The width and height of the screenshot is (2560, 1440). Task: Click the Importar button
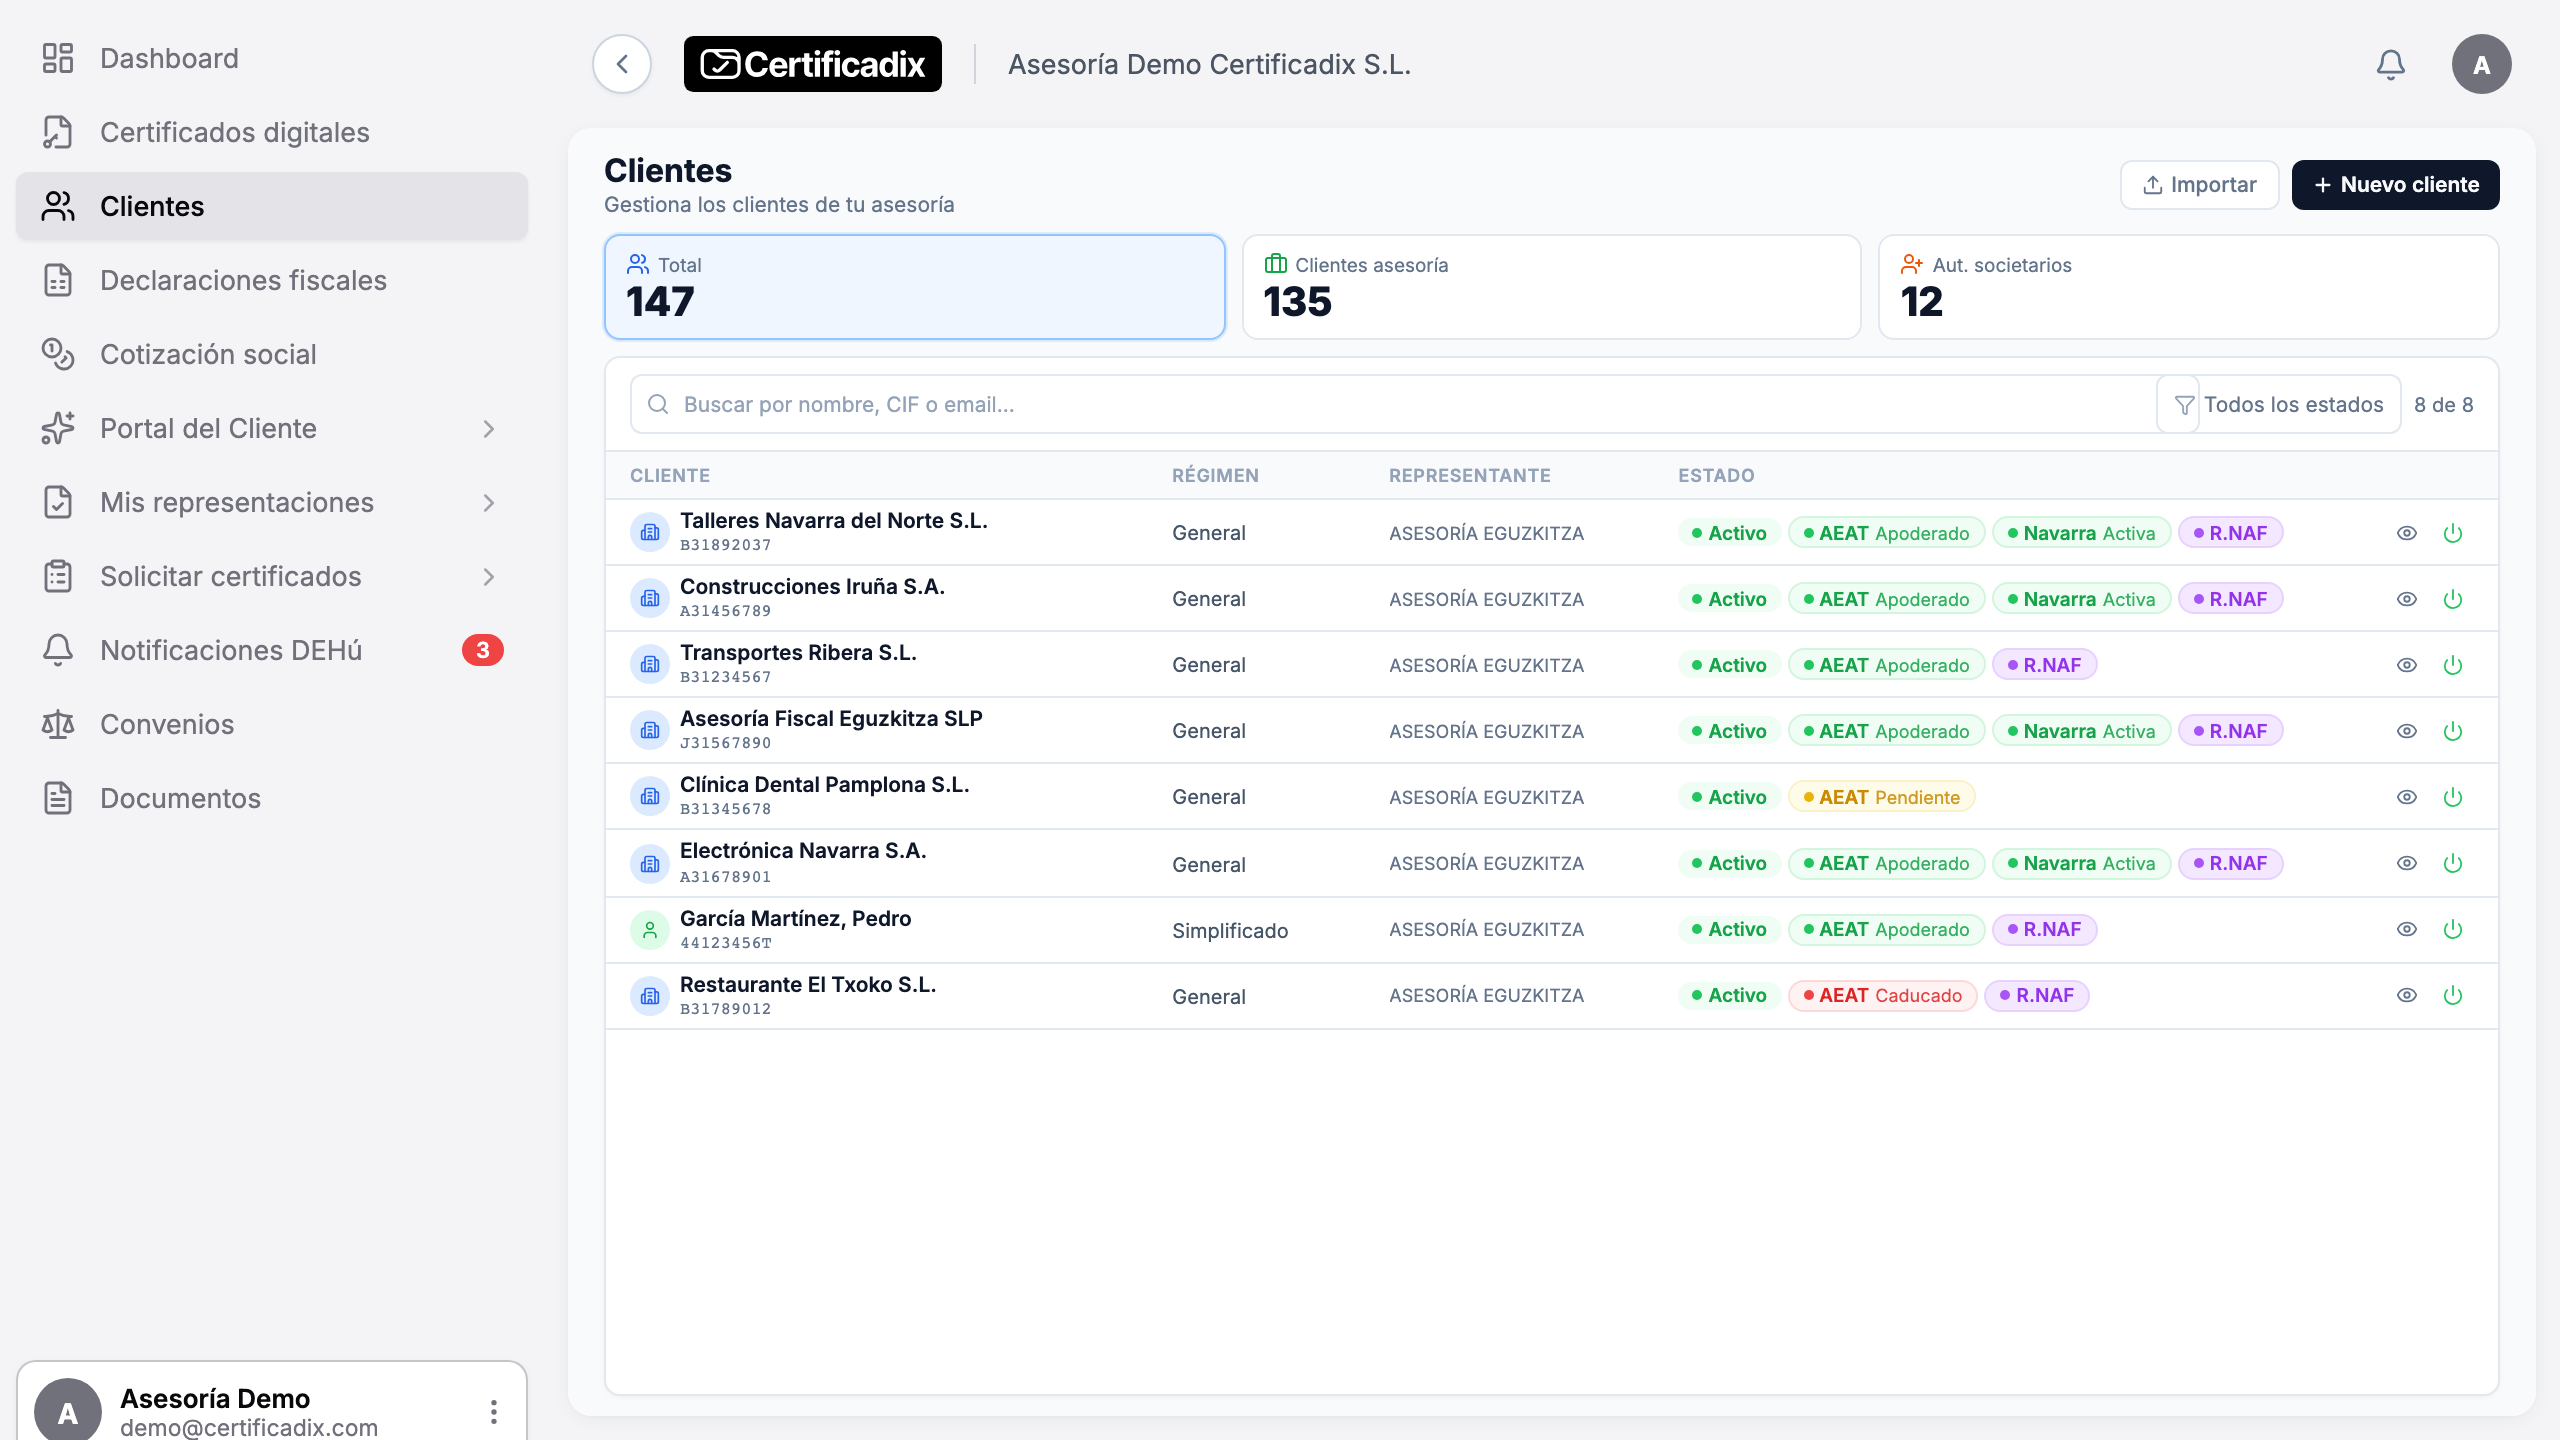click(x=2199, y=185)
